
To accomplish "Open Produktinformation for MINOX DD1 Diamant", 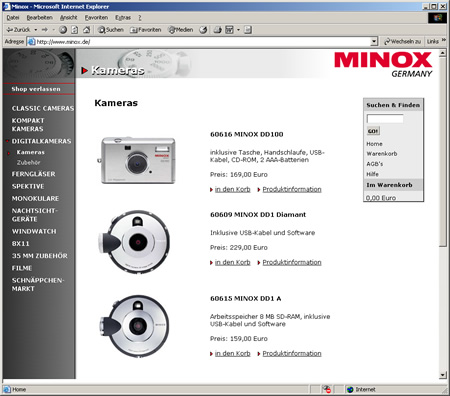I will [292, 262].
